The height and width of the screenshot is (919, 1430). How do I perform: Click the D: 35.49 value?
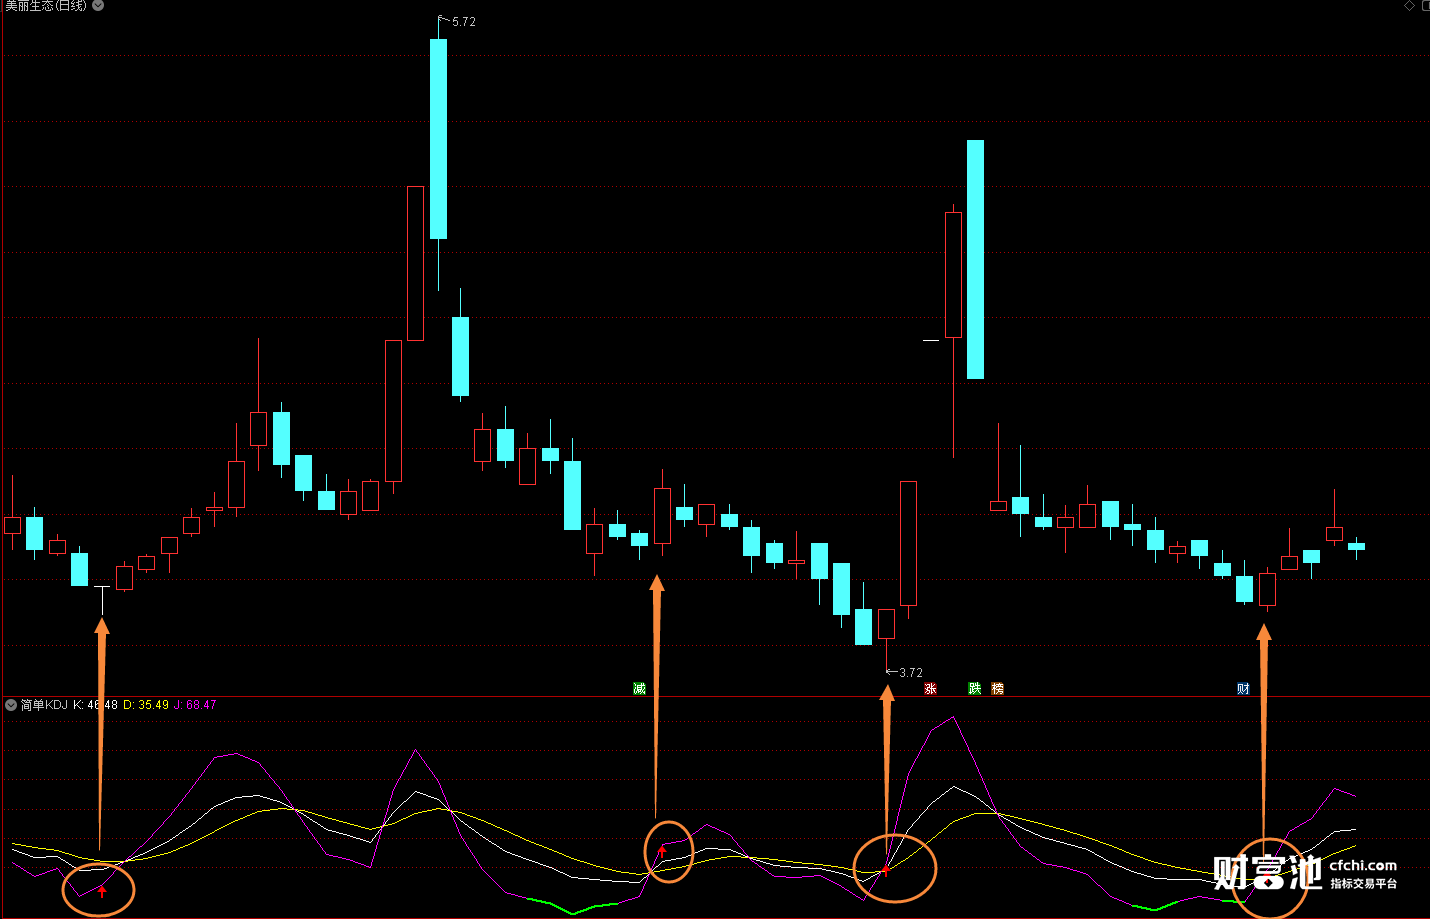pyautogui.click(x=146, y=705)
